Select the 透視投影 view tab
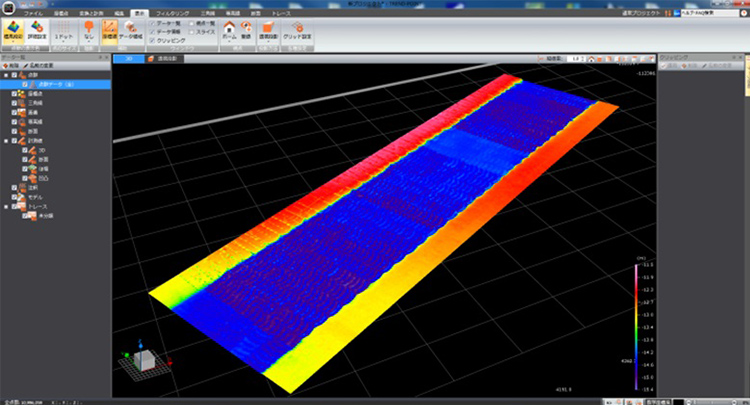750x405 pixels. coord(164,59)
